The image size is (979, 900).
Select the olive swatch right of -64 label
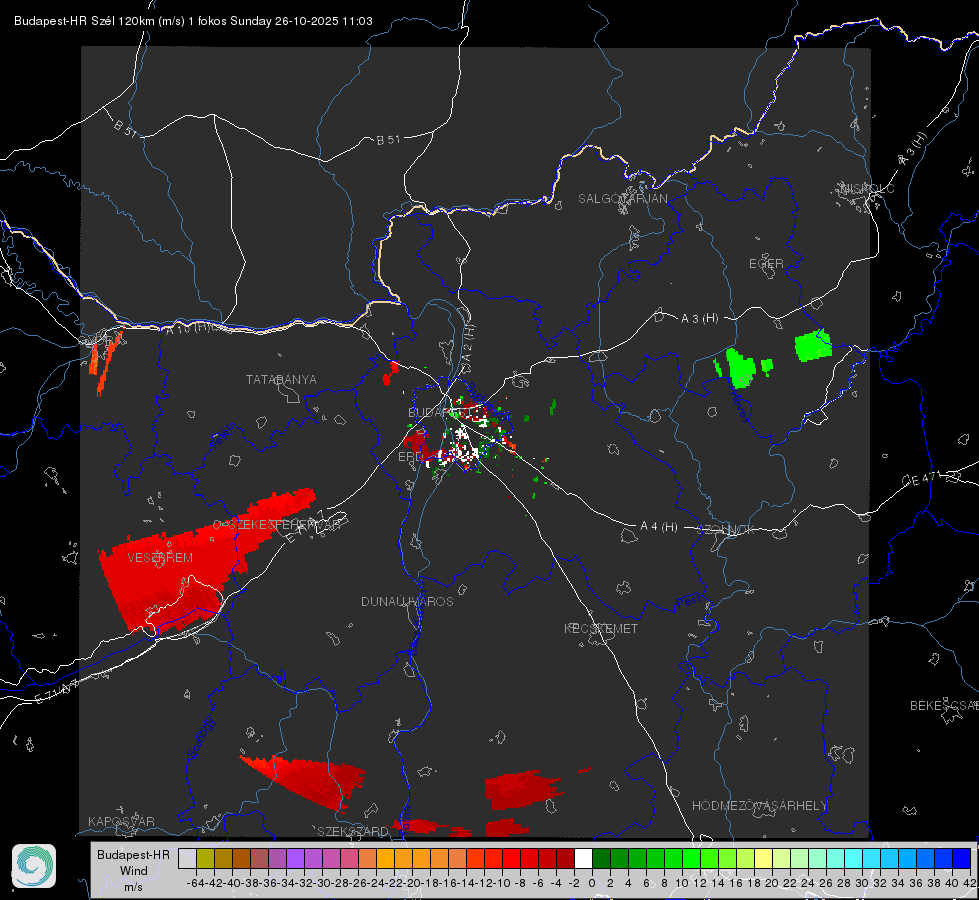(x=205, y=858)
